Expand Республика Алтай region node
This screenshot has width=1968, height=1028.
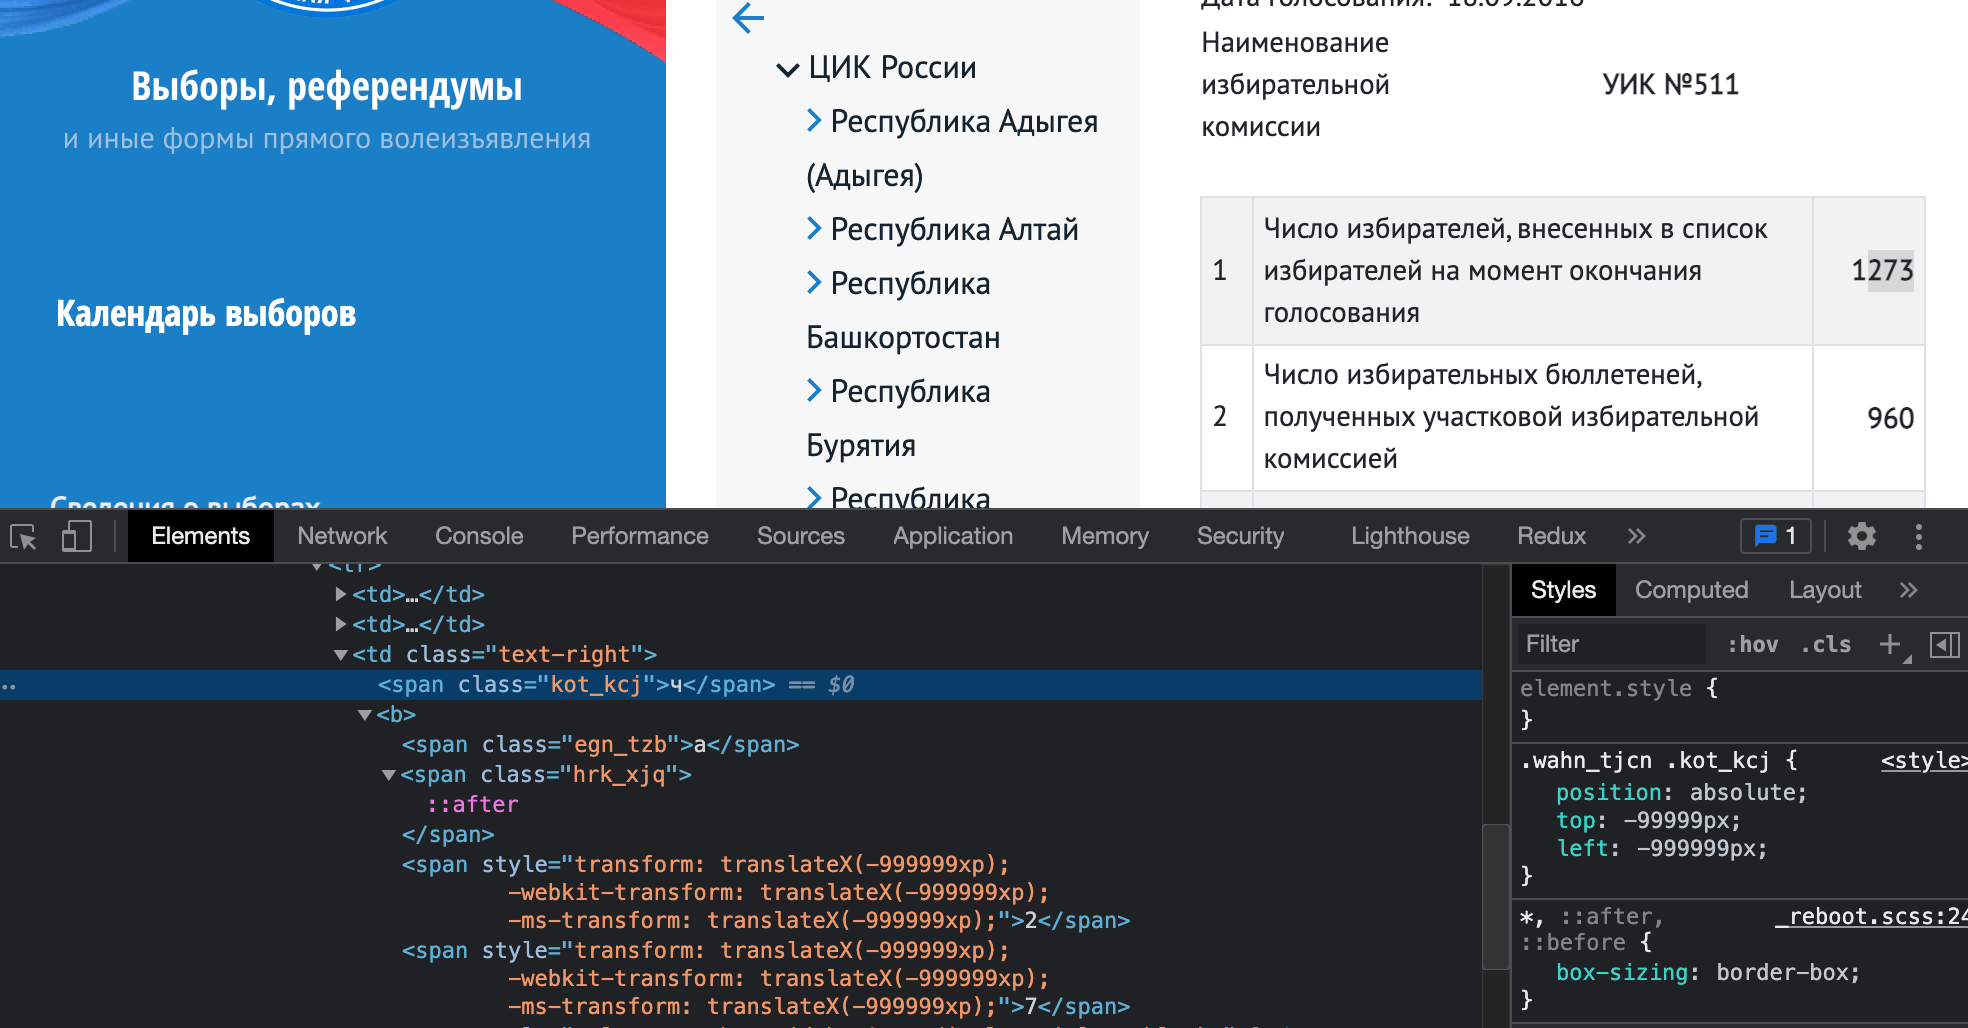pos(814,229)
